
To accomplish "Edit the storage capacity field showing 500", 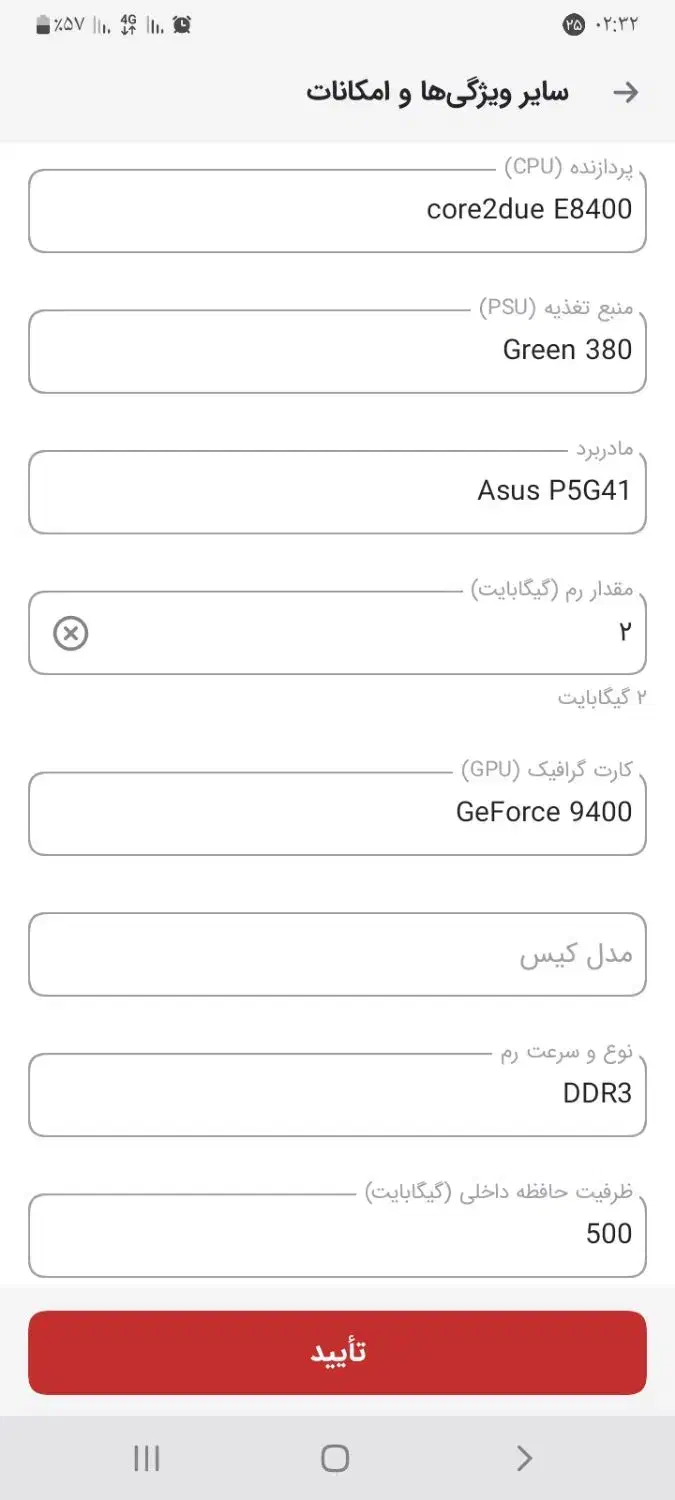I will click(x=337, y=1234).
